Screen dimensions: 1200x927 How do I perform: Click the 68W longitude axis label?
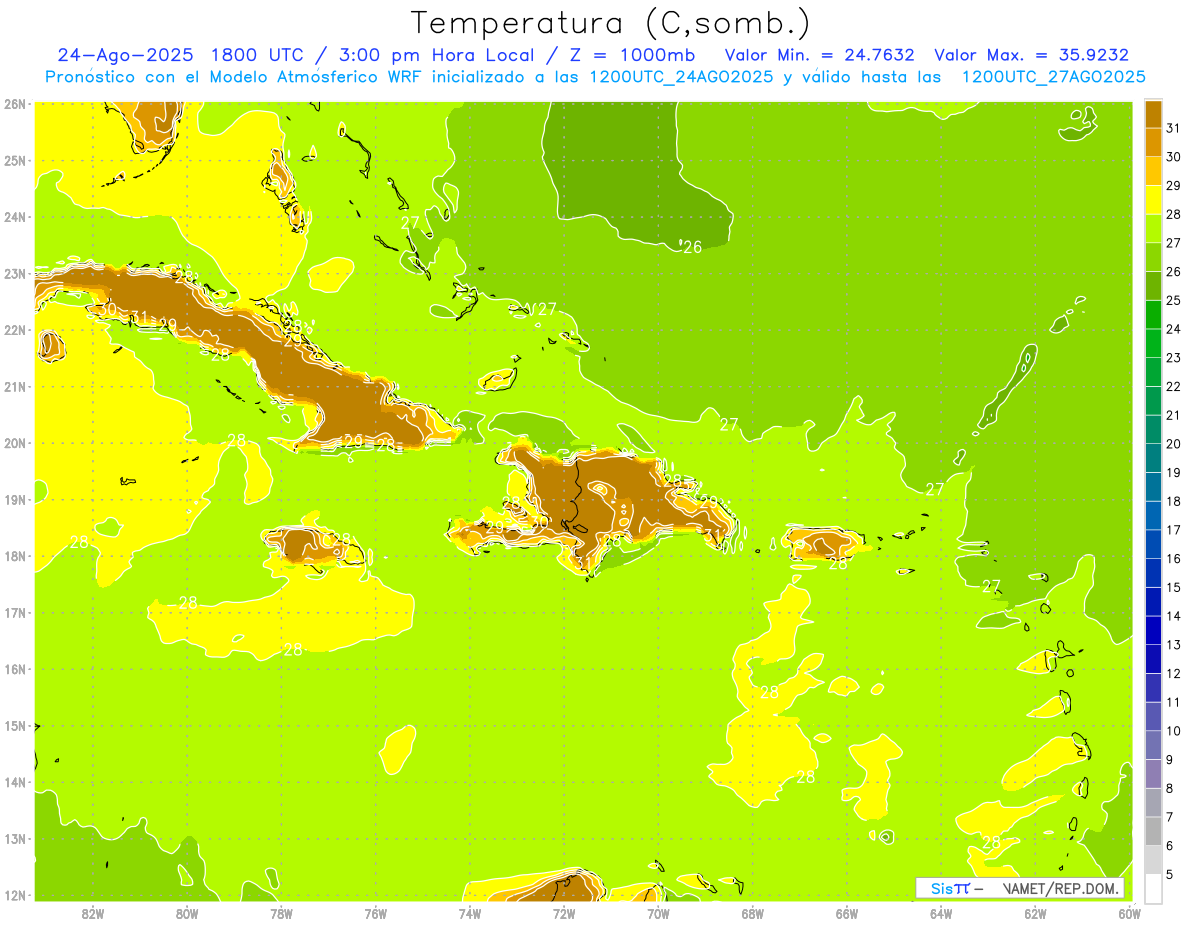pos(753,913)
